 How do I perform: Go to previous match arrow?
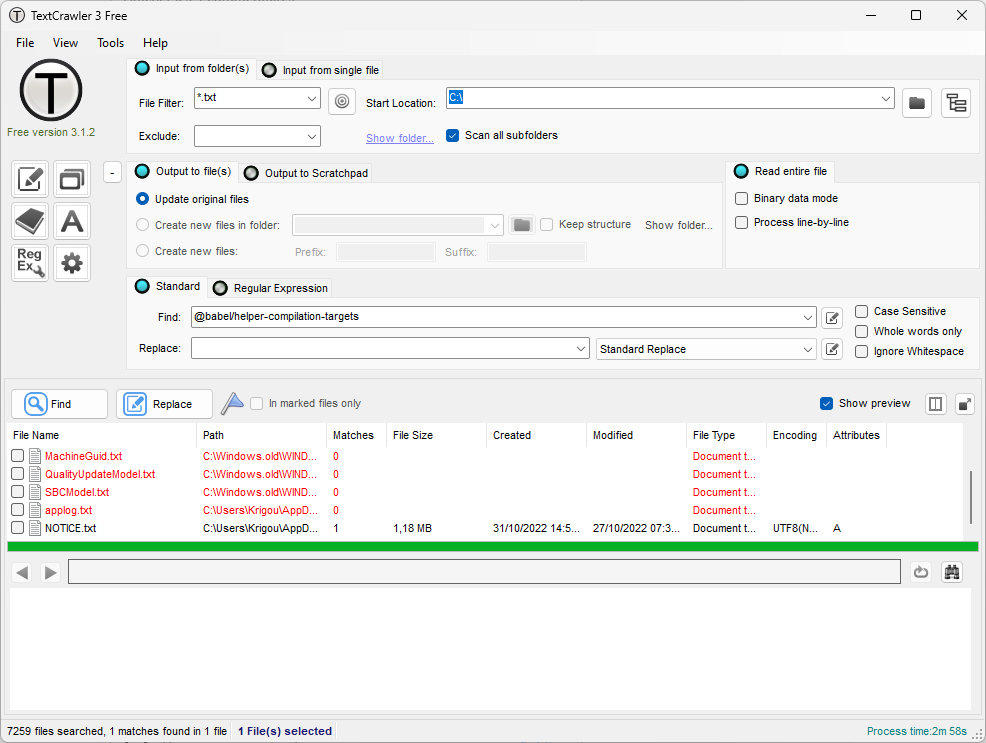coord(22,572)
